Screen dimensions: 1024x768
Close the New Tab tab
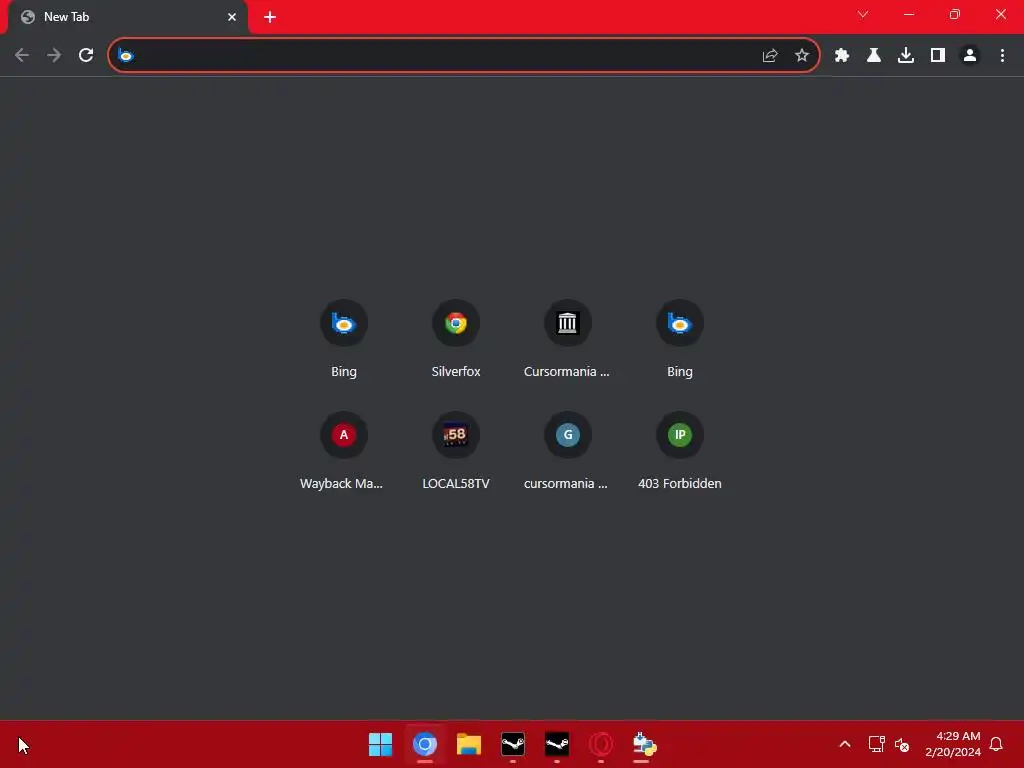pos(232,17)
